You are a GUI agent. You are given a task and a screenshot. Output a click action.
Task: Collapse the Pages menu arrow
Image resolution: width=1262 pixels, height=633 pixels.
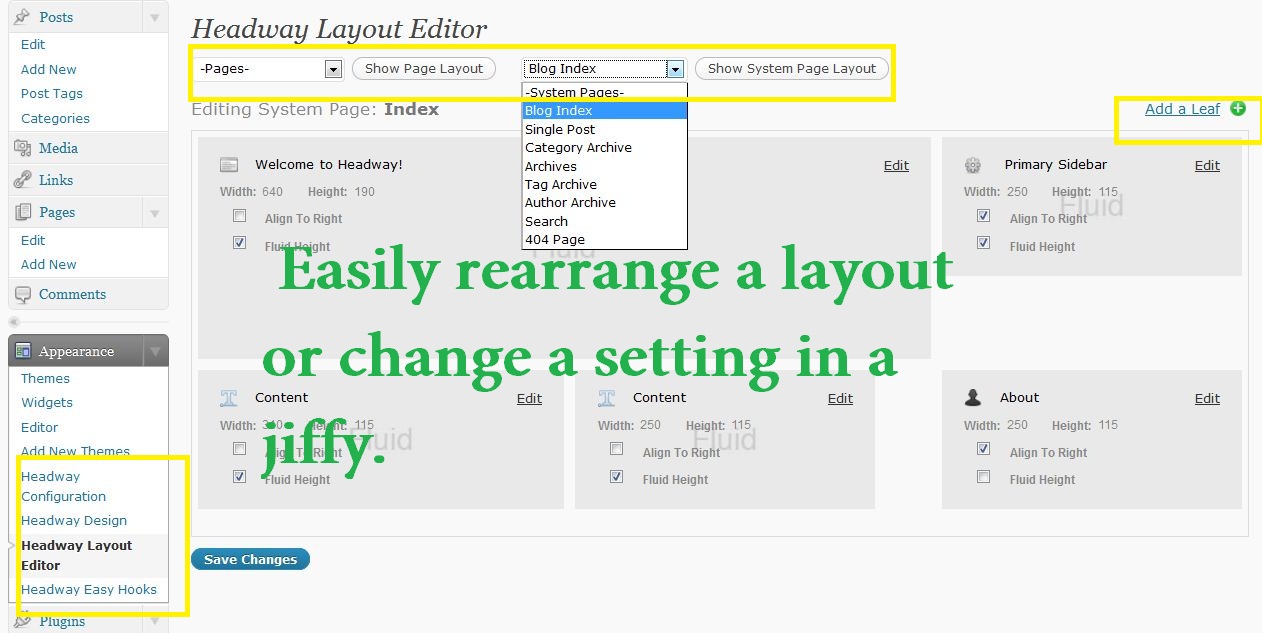coord(154,212)
